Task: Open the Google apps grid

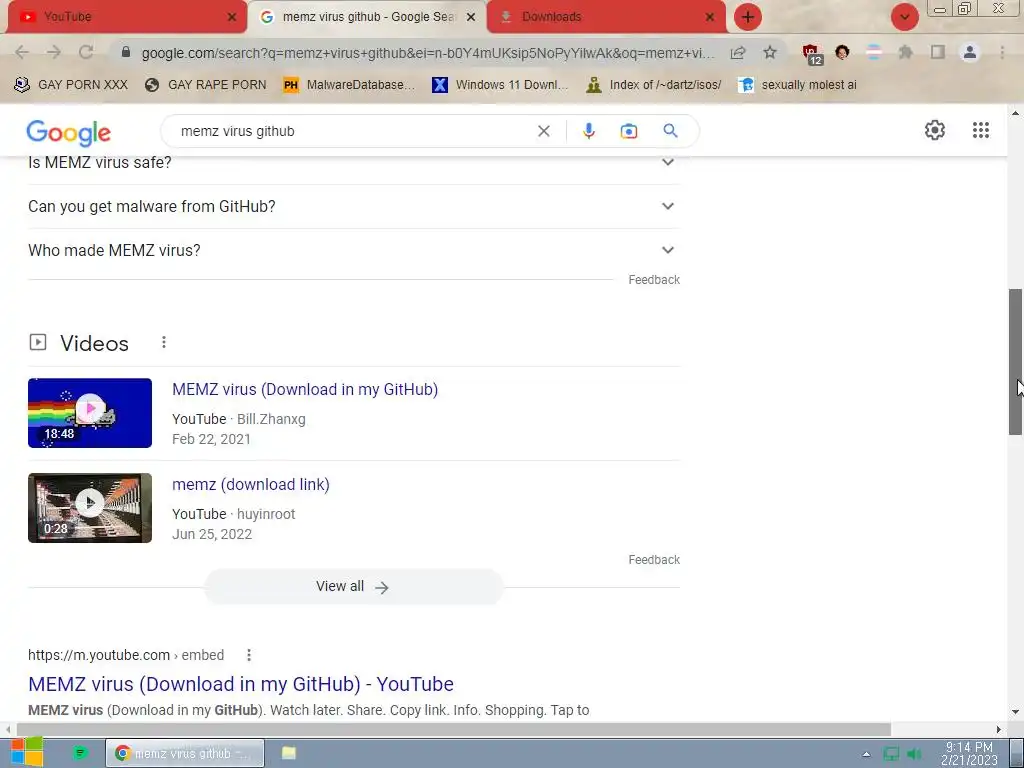Action: click(x=980, y=130)
